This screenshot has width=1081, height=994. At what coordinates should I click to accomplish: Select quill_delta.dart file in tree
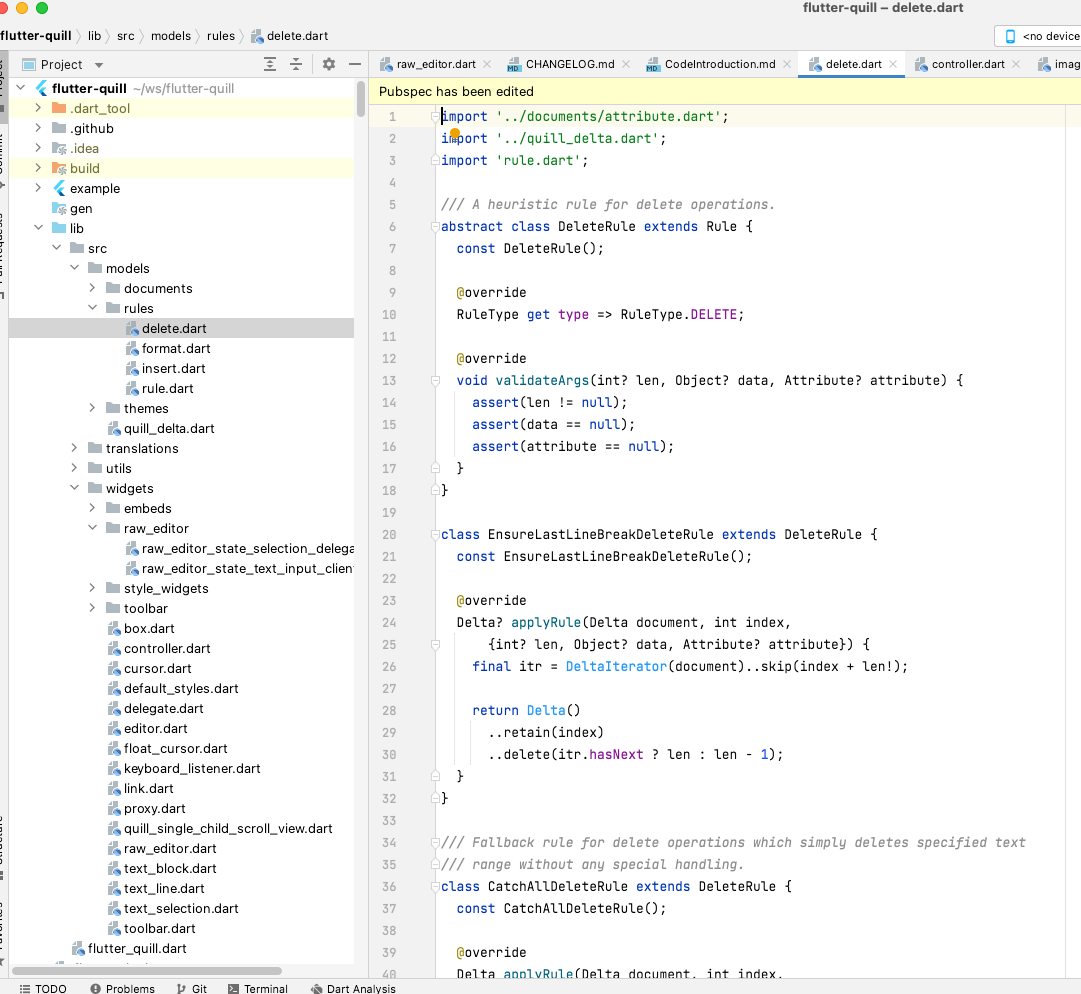(169, 428)
